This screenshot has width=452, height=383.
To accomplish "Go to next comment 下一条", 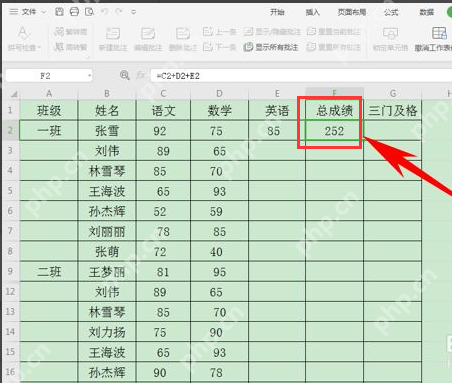I will point(219,47).
